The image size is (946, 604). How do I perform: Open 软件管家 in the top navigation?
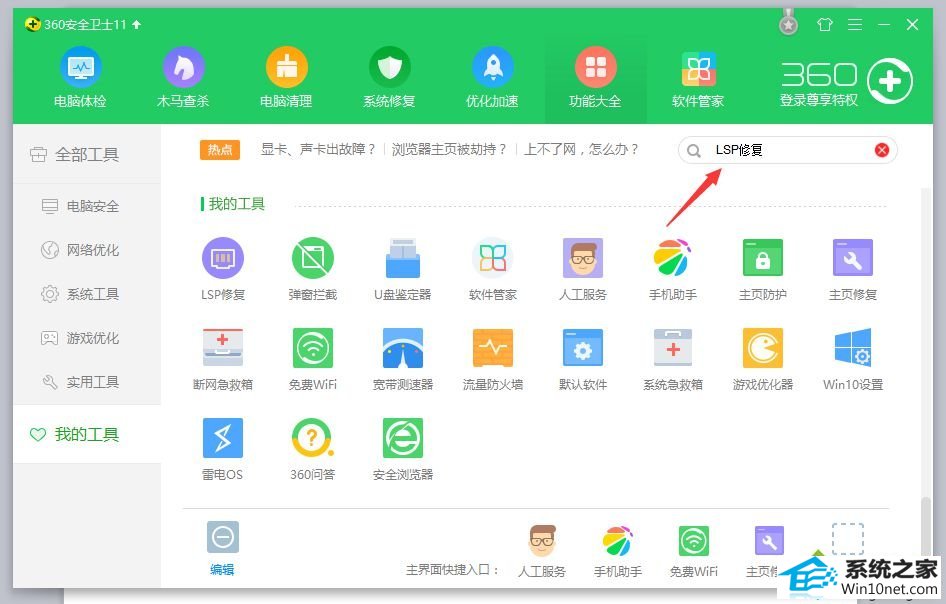click(698, 78)
